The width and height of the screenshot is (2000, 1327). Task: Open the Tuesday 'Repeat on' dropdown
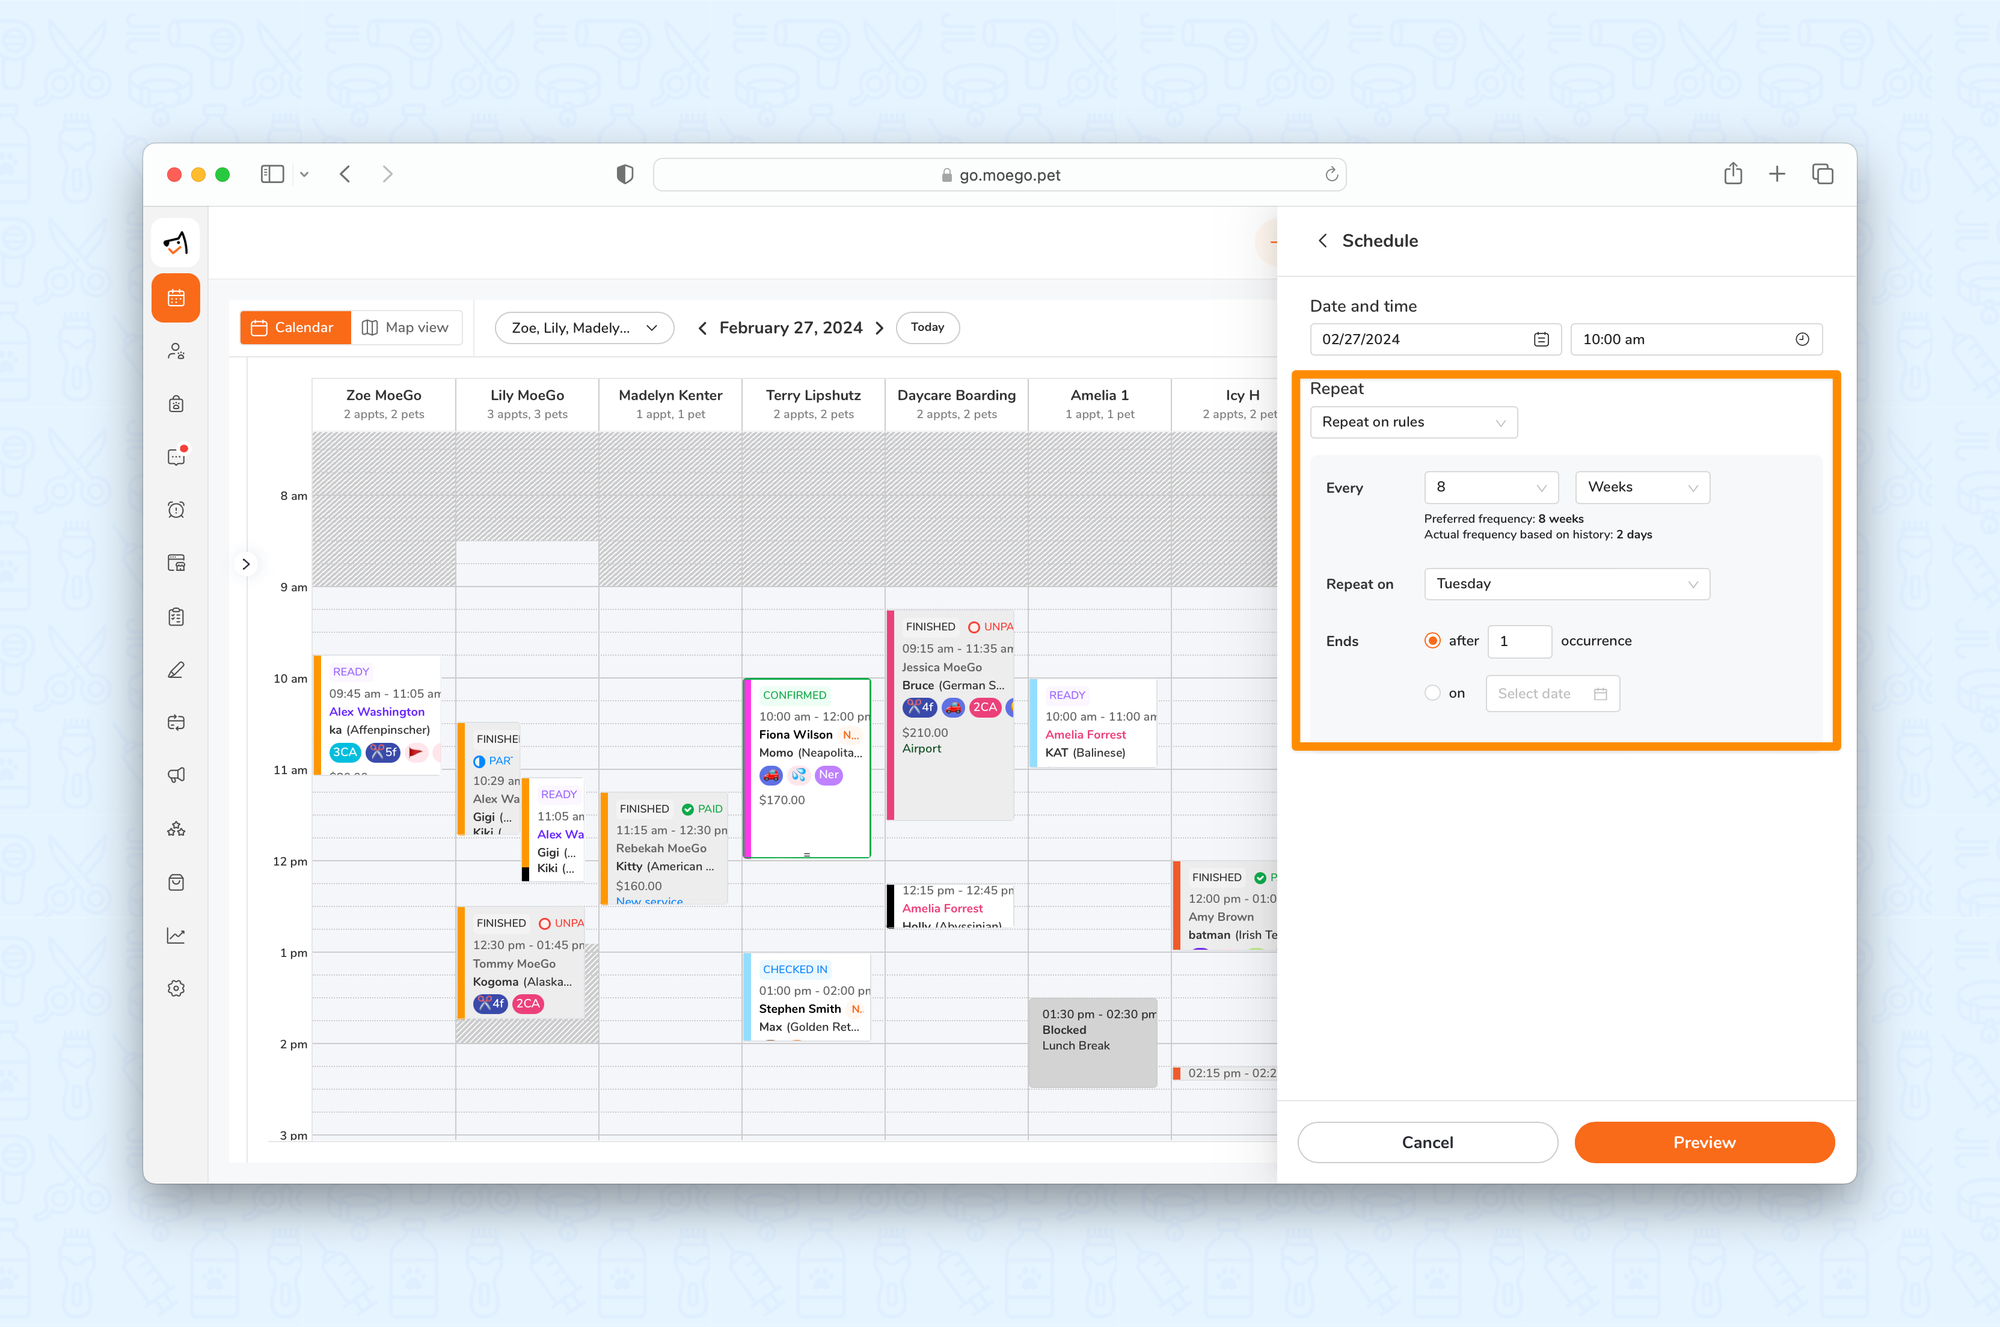coord(1566,584)
